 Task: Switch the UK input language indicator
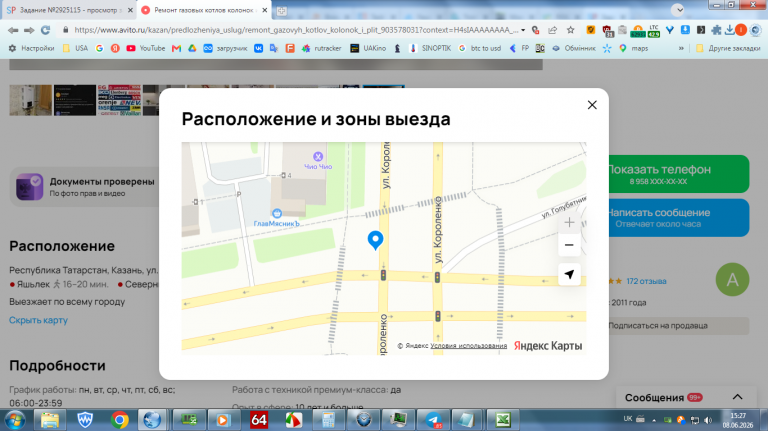[627, 419]
